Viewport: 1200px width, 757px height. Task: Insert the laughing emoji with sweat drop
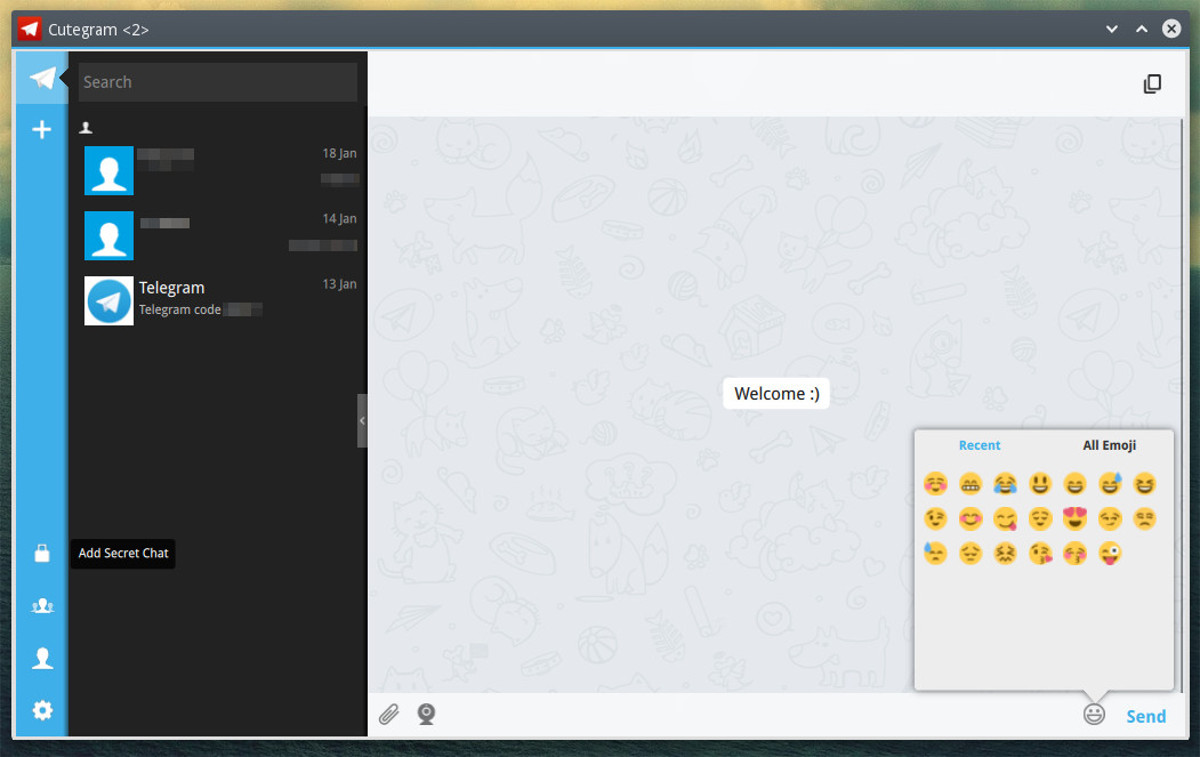point(1110,484)
